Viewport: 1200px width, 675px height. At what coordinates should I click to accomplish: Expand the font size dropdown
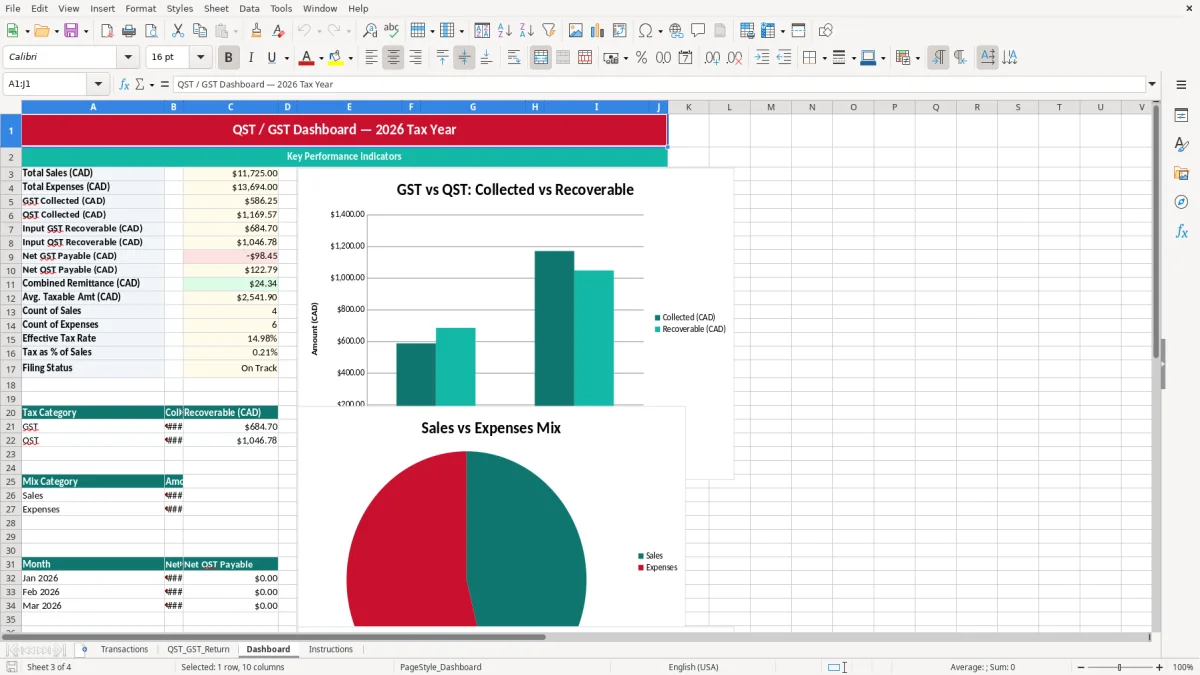pyautogui.click(x=201, y=58)
